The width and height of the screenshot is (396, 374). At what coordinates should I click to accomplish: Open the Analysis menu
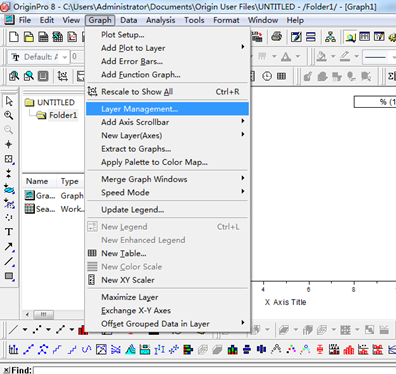(160, 20)
